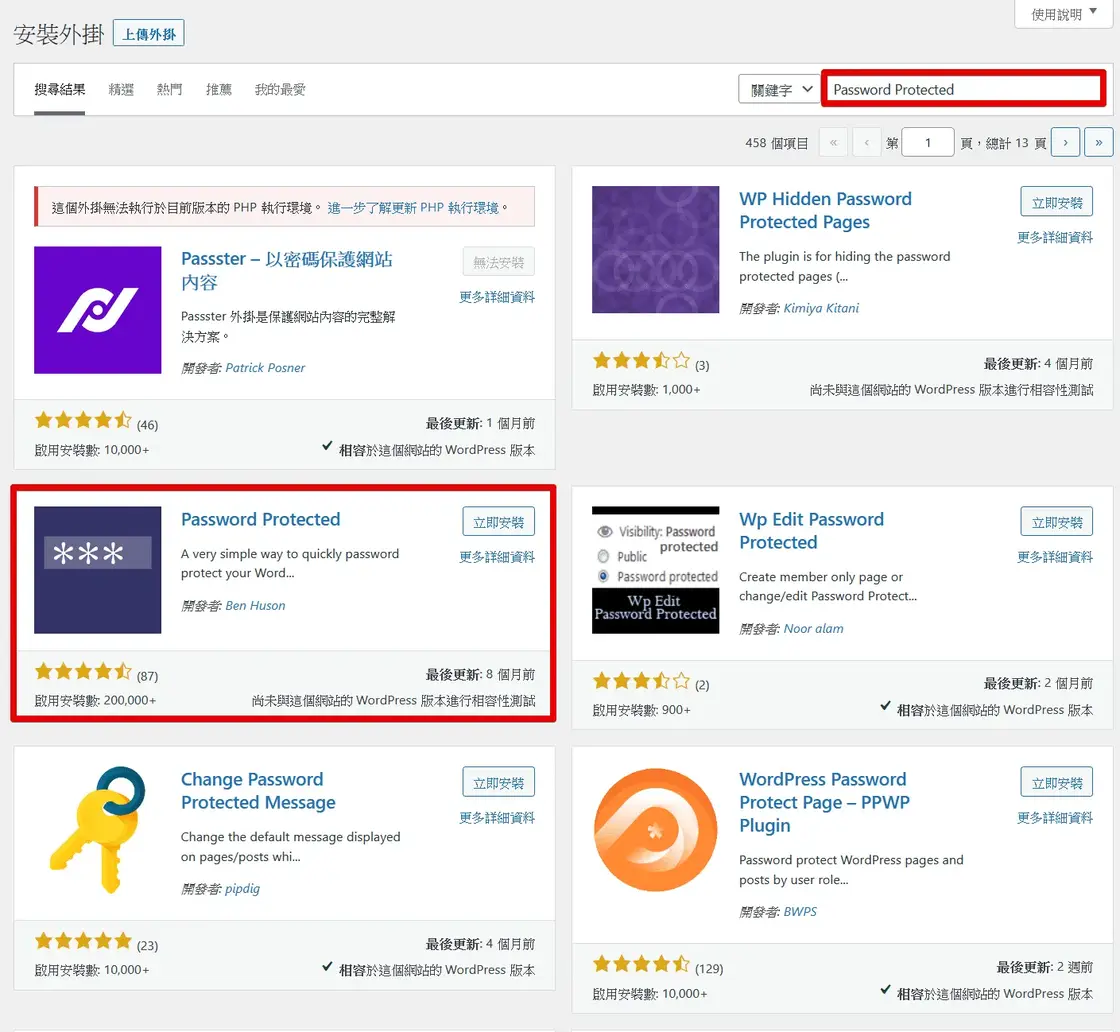Open Wp Edit Password Protected title link

point(811,531)
